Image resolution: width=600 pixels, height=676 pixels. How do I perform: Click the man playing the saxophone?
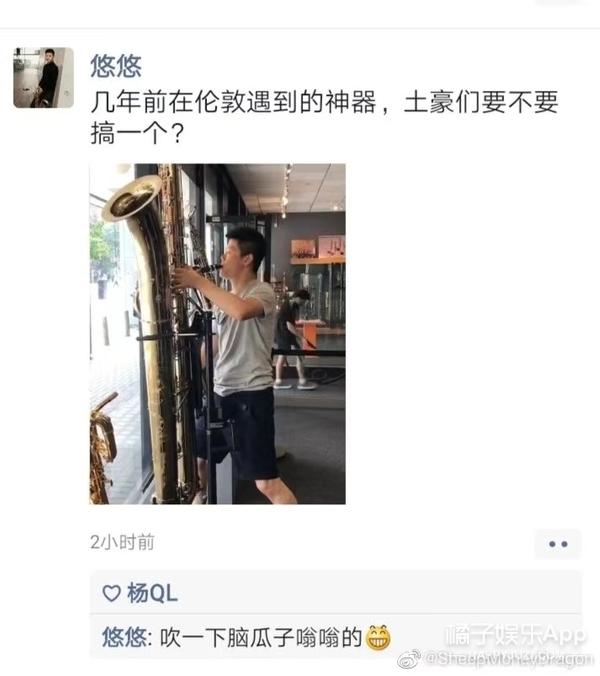coord(241,362)
